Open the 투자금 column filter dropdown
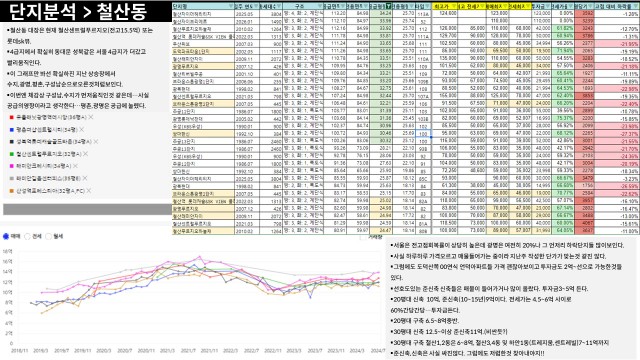 (x=548, y=6)
